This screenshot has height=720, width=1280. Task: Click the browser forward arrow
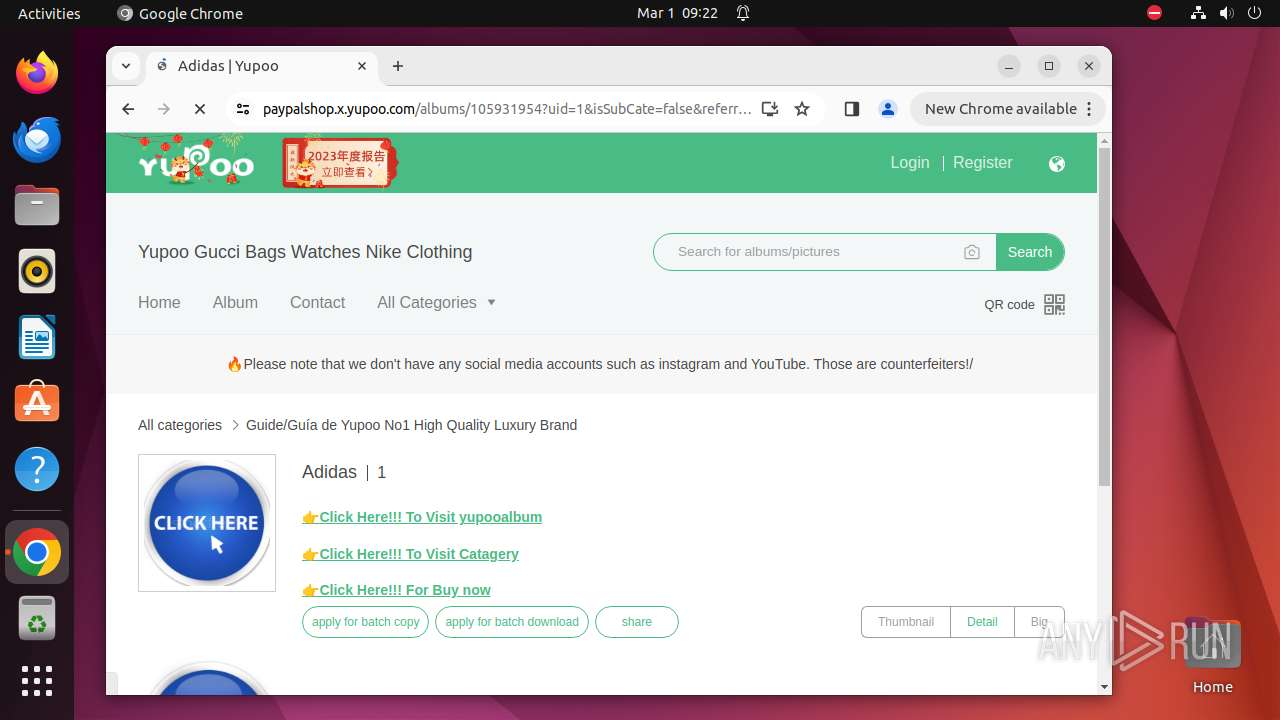(x=164, y=109)
